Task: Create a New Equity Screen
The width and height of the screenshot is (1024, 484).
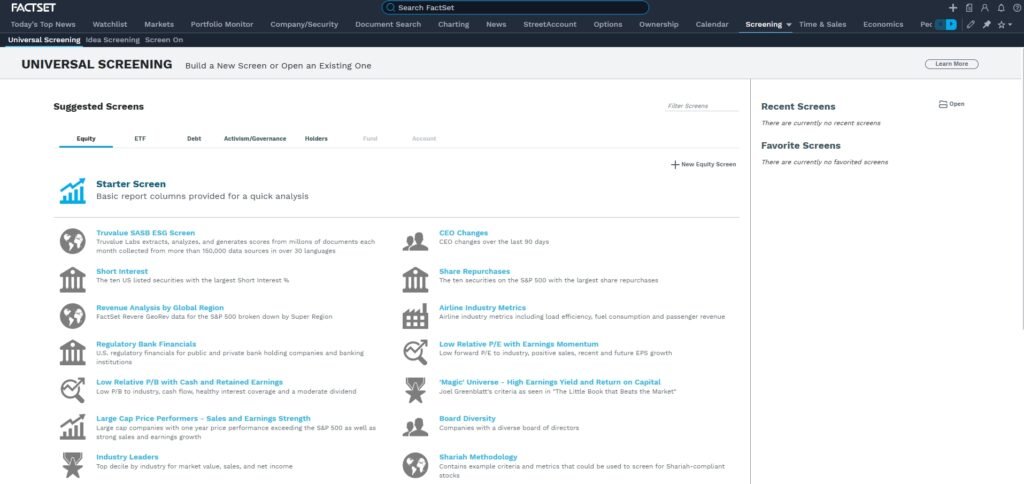Action: click(703, 164)
